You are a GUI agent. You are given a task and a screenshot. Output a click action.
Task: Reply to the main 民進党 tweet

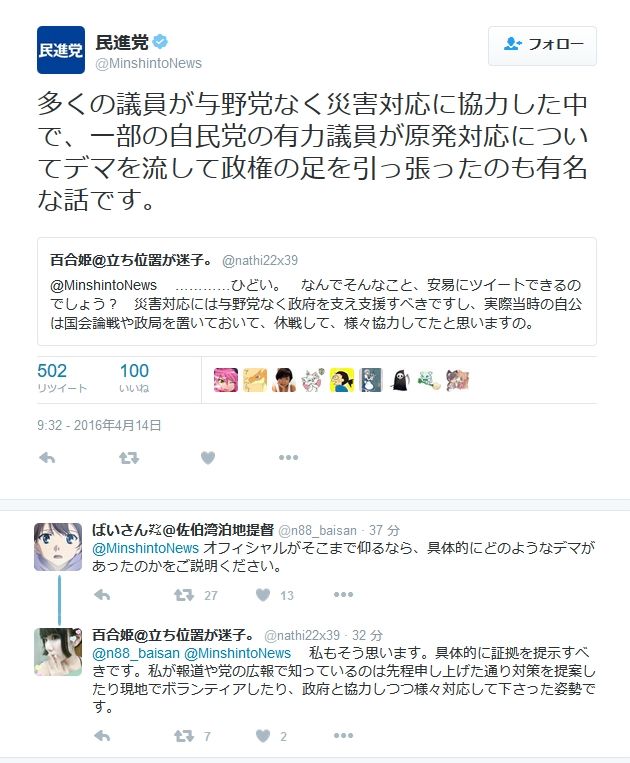pyautogui.click(x=47, y=457)
